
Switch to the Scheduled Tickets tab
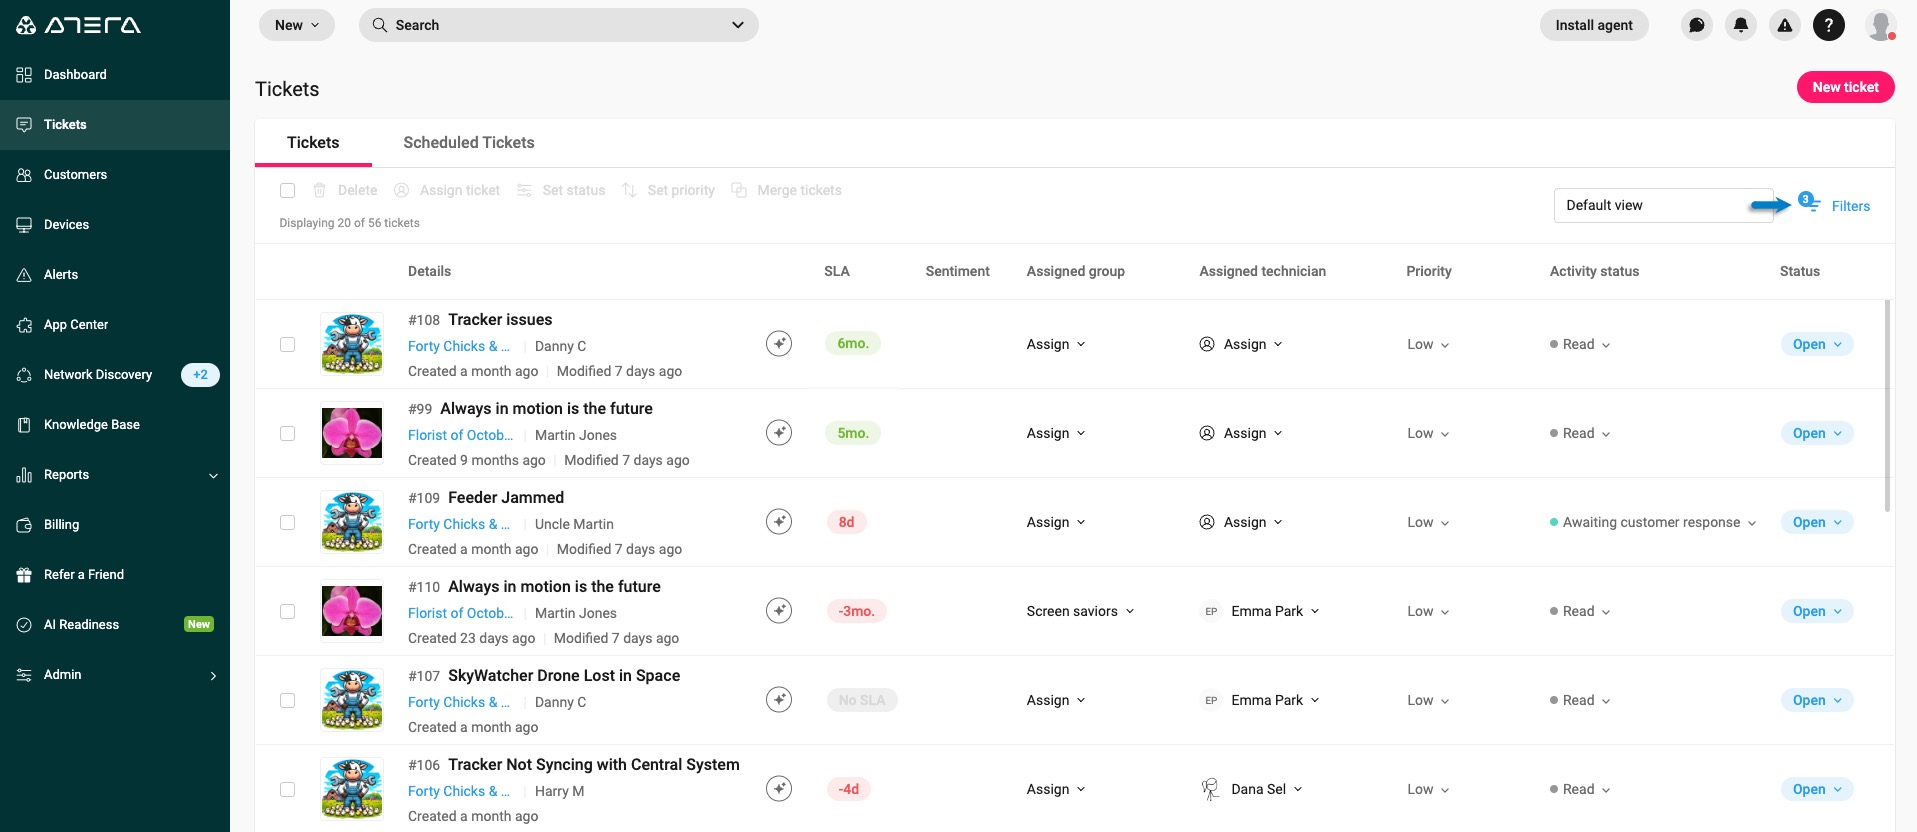tap(468, 143)
